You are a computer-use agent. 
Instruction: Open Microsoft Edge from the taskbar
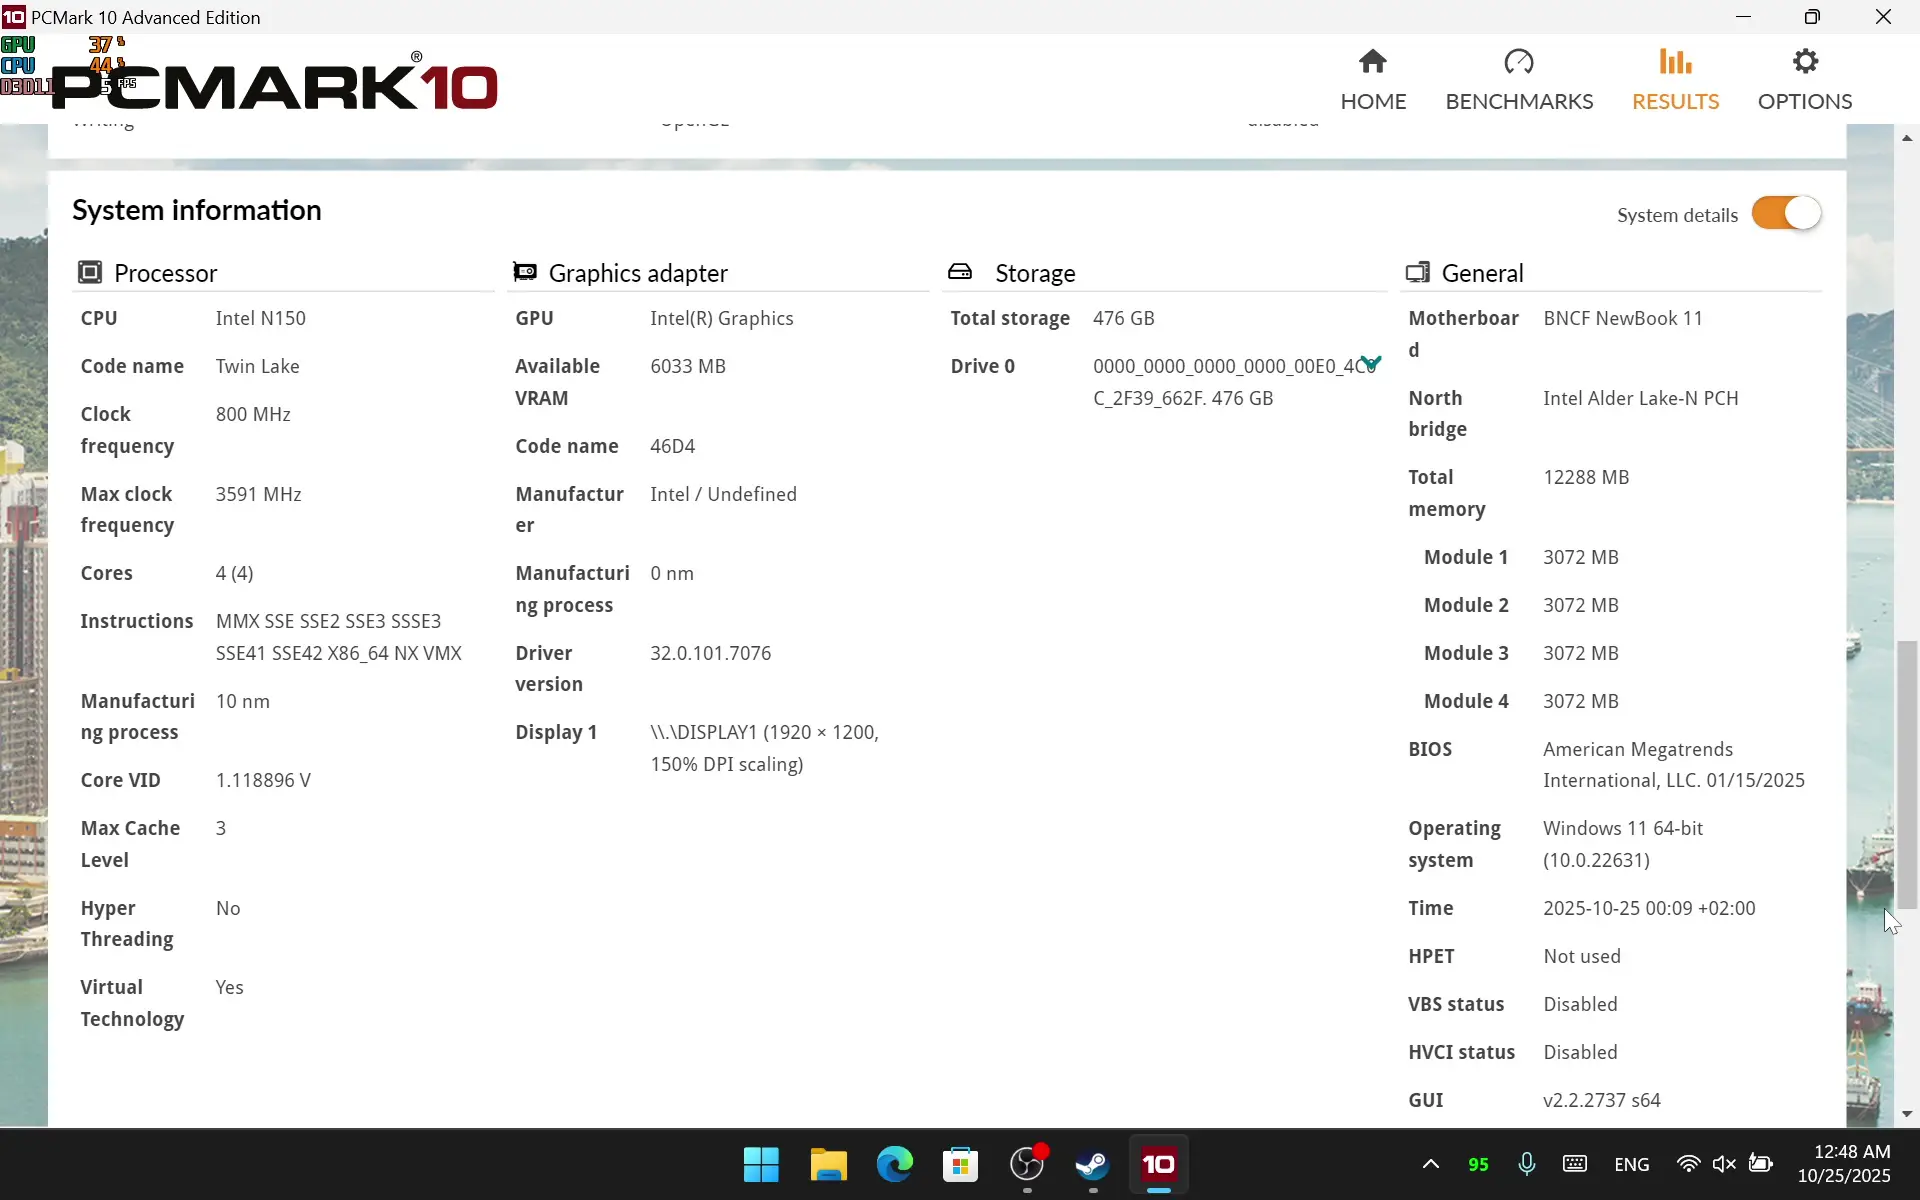[x=894, y=1165]
